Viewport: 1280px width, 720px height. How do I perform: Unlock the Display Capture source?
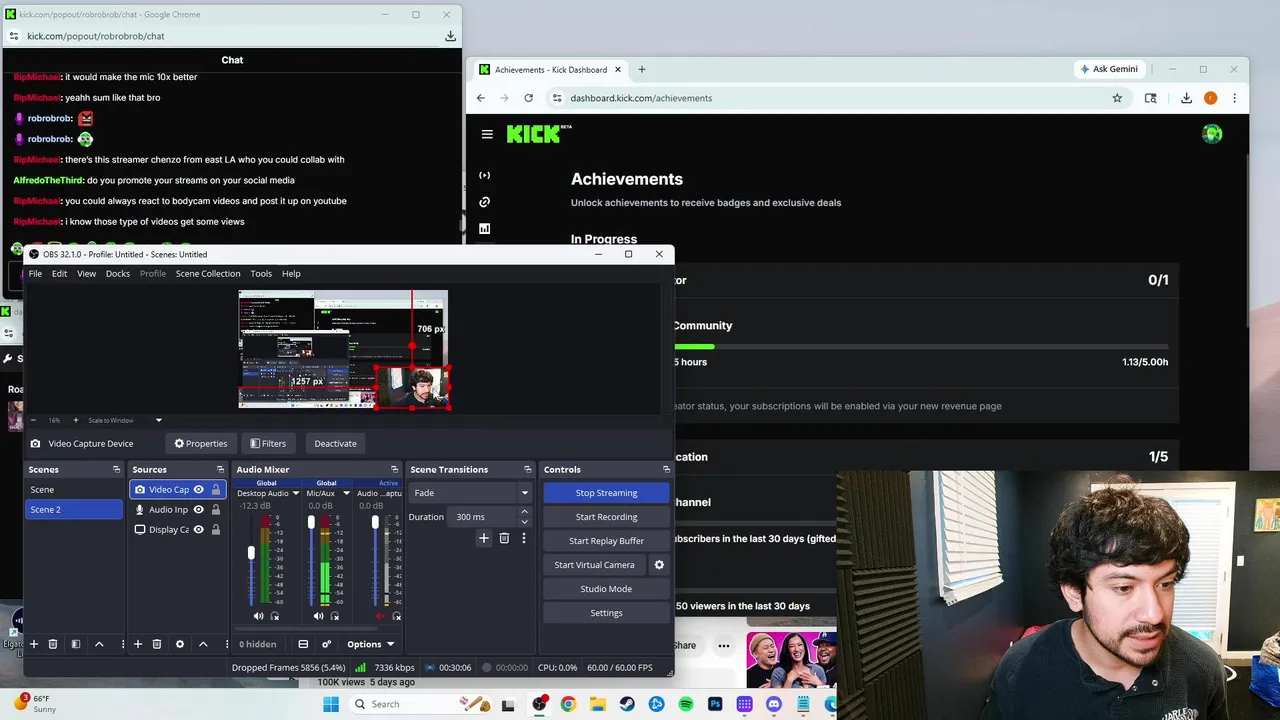215,530
